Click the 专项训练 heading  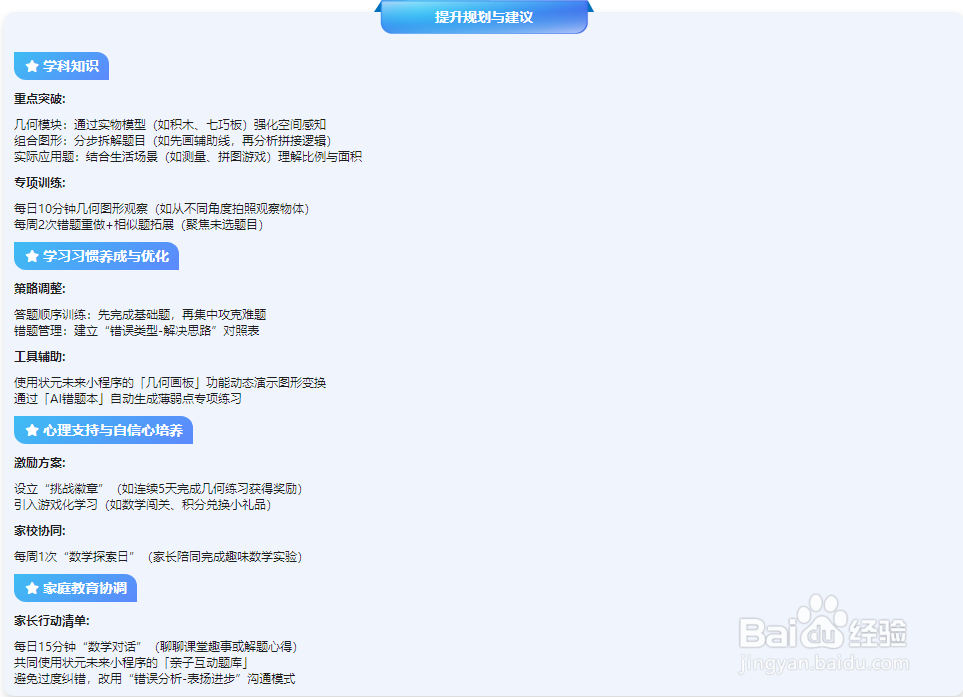(40, 182)
